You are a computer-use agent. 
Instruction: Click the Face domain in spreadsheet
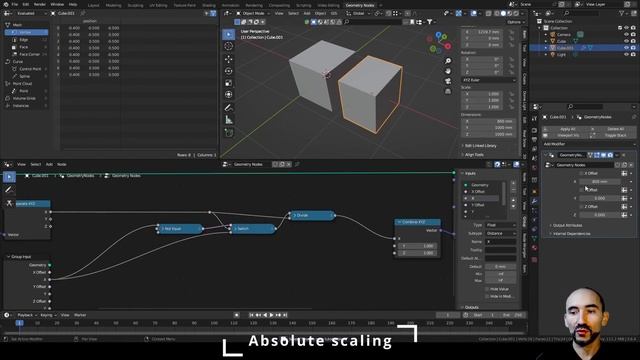26,47
